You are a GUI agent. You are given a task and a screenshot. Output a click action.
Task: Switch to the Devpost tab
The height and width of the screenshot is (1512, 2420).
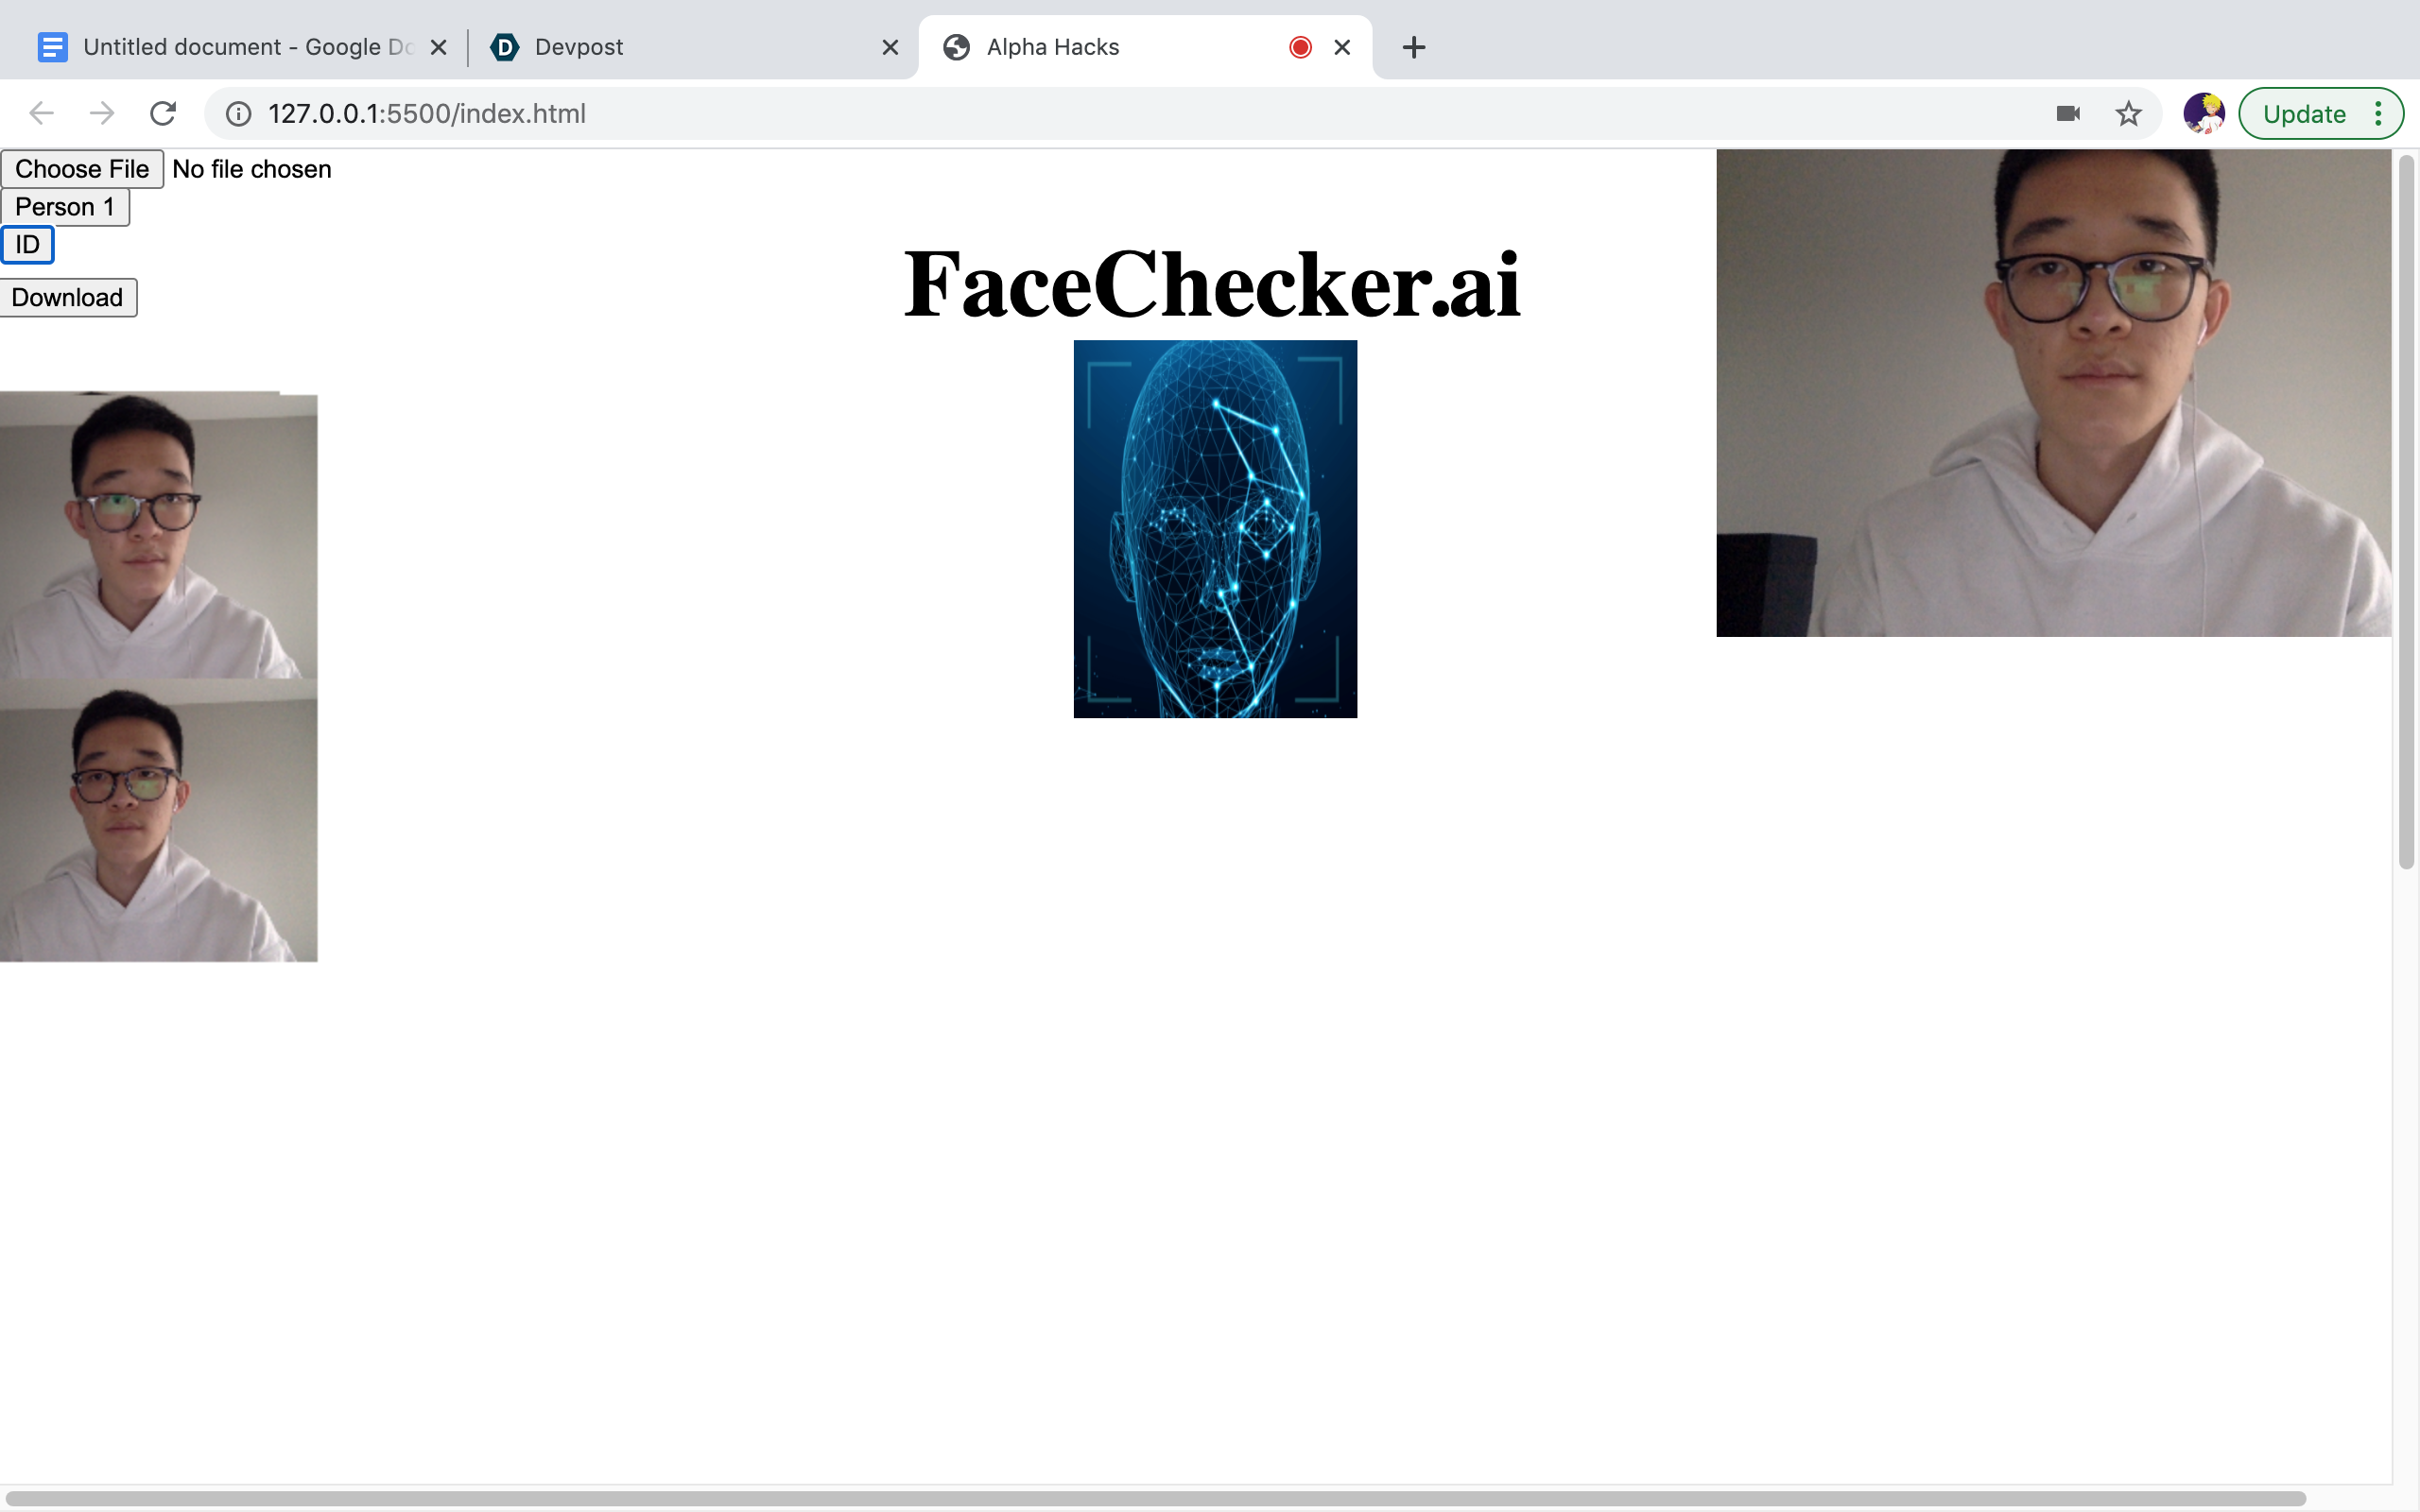(x=680, y=47)
